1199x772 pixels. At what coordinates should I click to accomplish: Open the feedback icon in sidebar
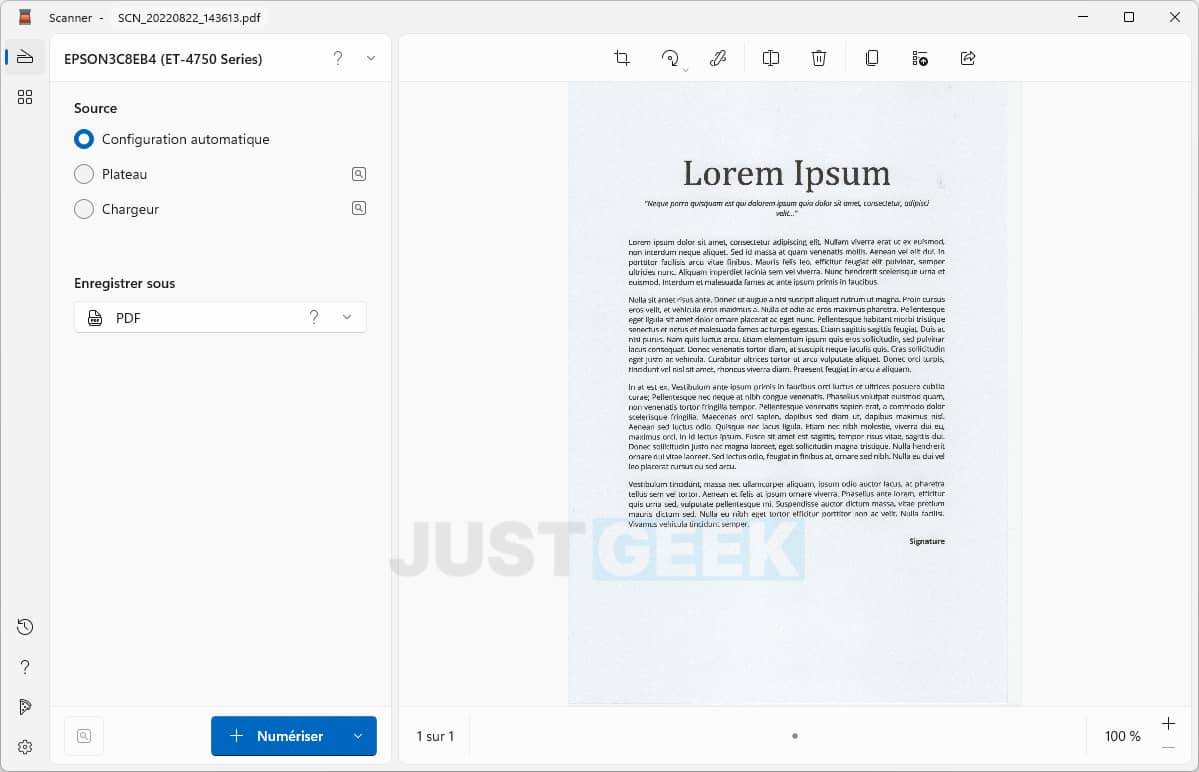[25, 706]
